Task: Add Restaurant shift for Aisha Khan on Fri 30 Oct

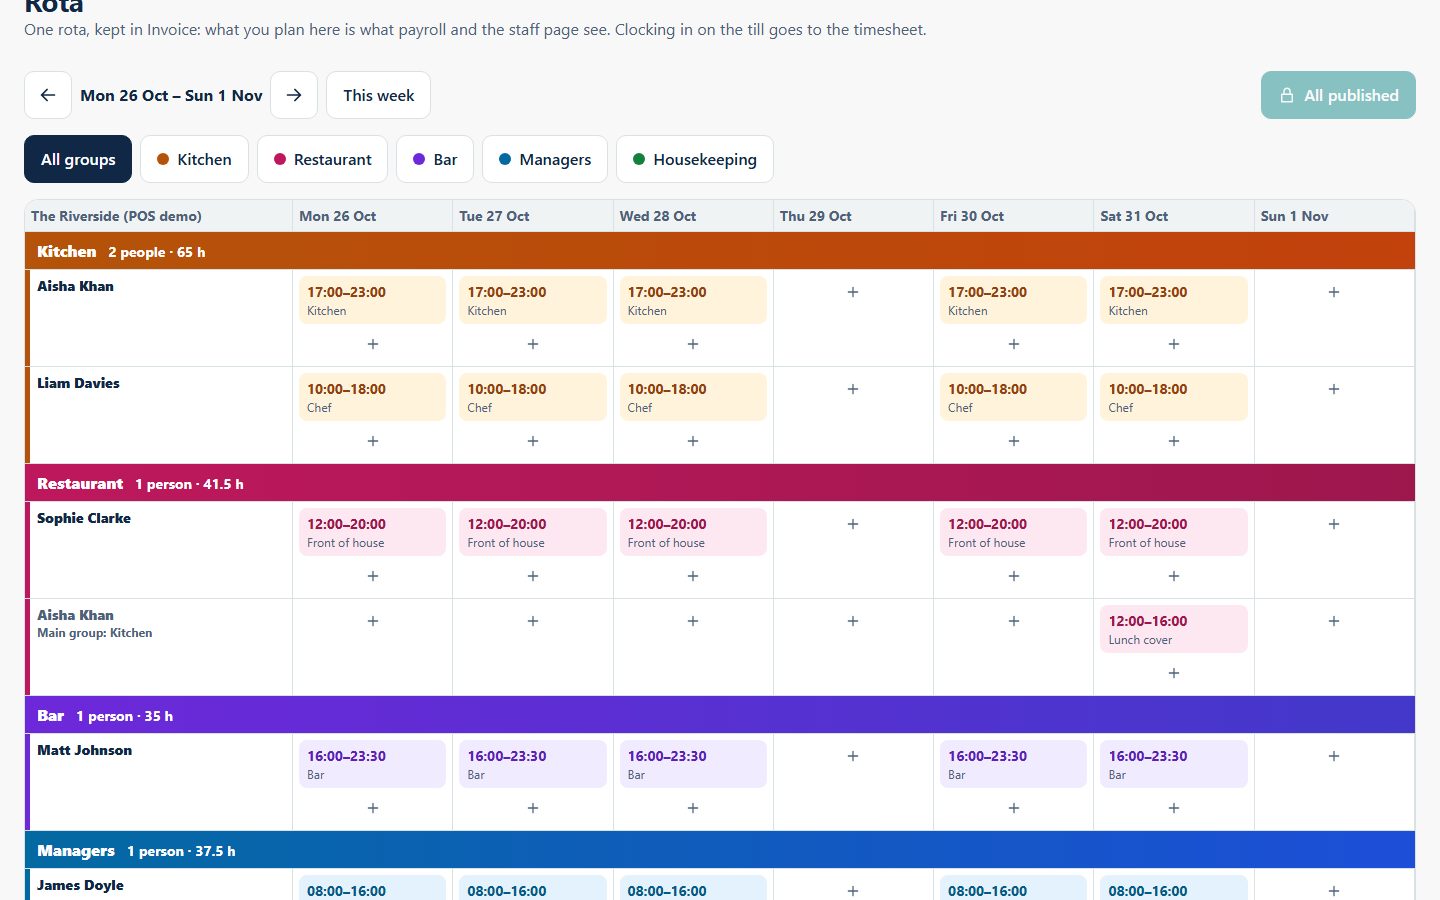Action: [1014, 621]
